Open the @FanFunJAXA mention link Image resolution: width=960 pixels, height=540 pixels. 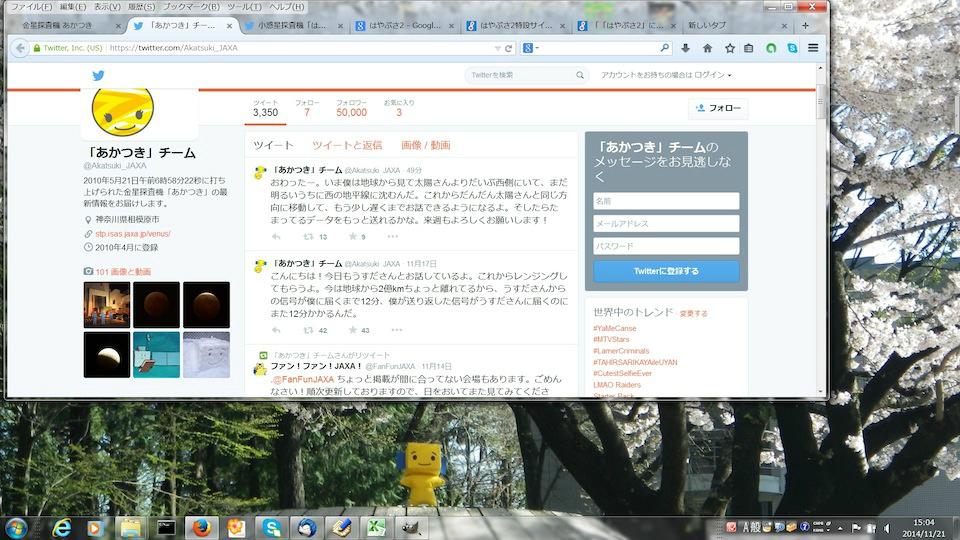(x=303, y=379)
